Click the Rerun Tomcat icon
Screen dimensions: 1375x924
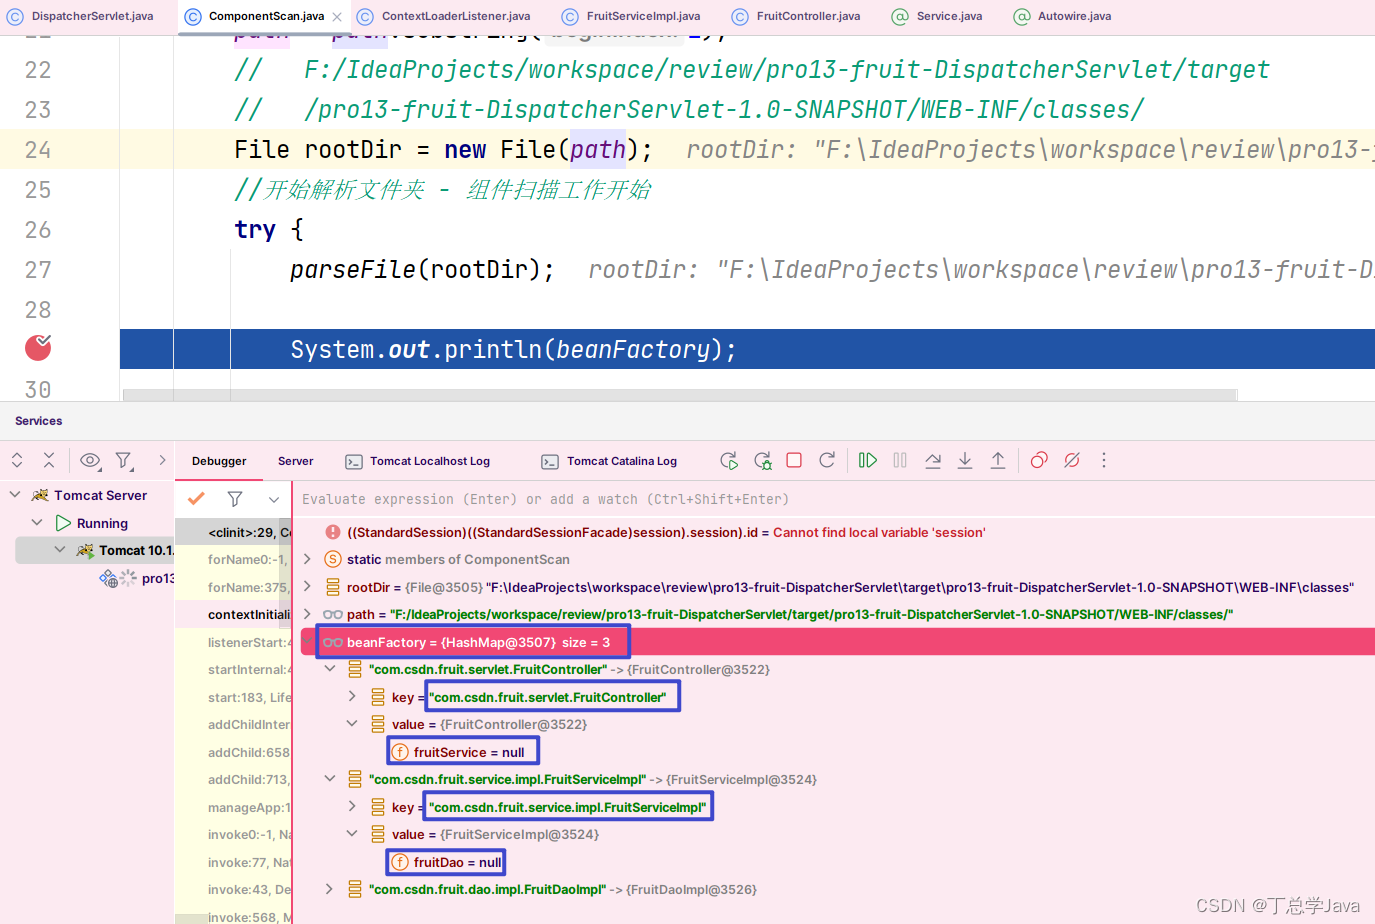[x=729, y=460]
